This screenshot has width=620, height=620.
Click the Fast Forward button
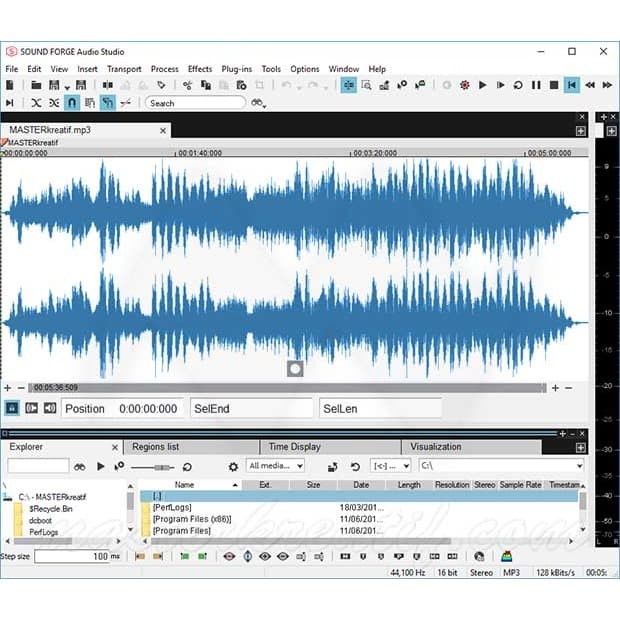tap(607, 85)
